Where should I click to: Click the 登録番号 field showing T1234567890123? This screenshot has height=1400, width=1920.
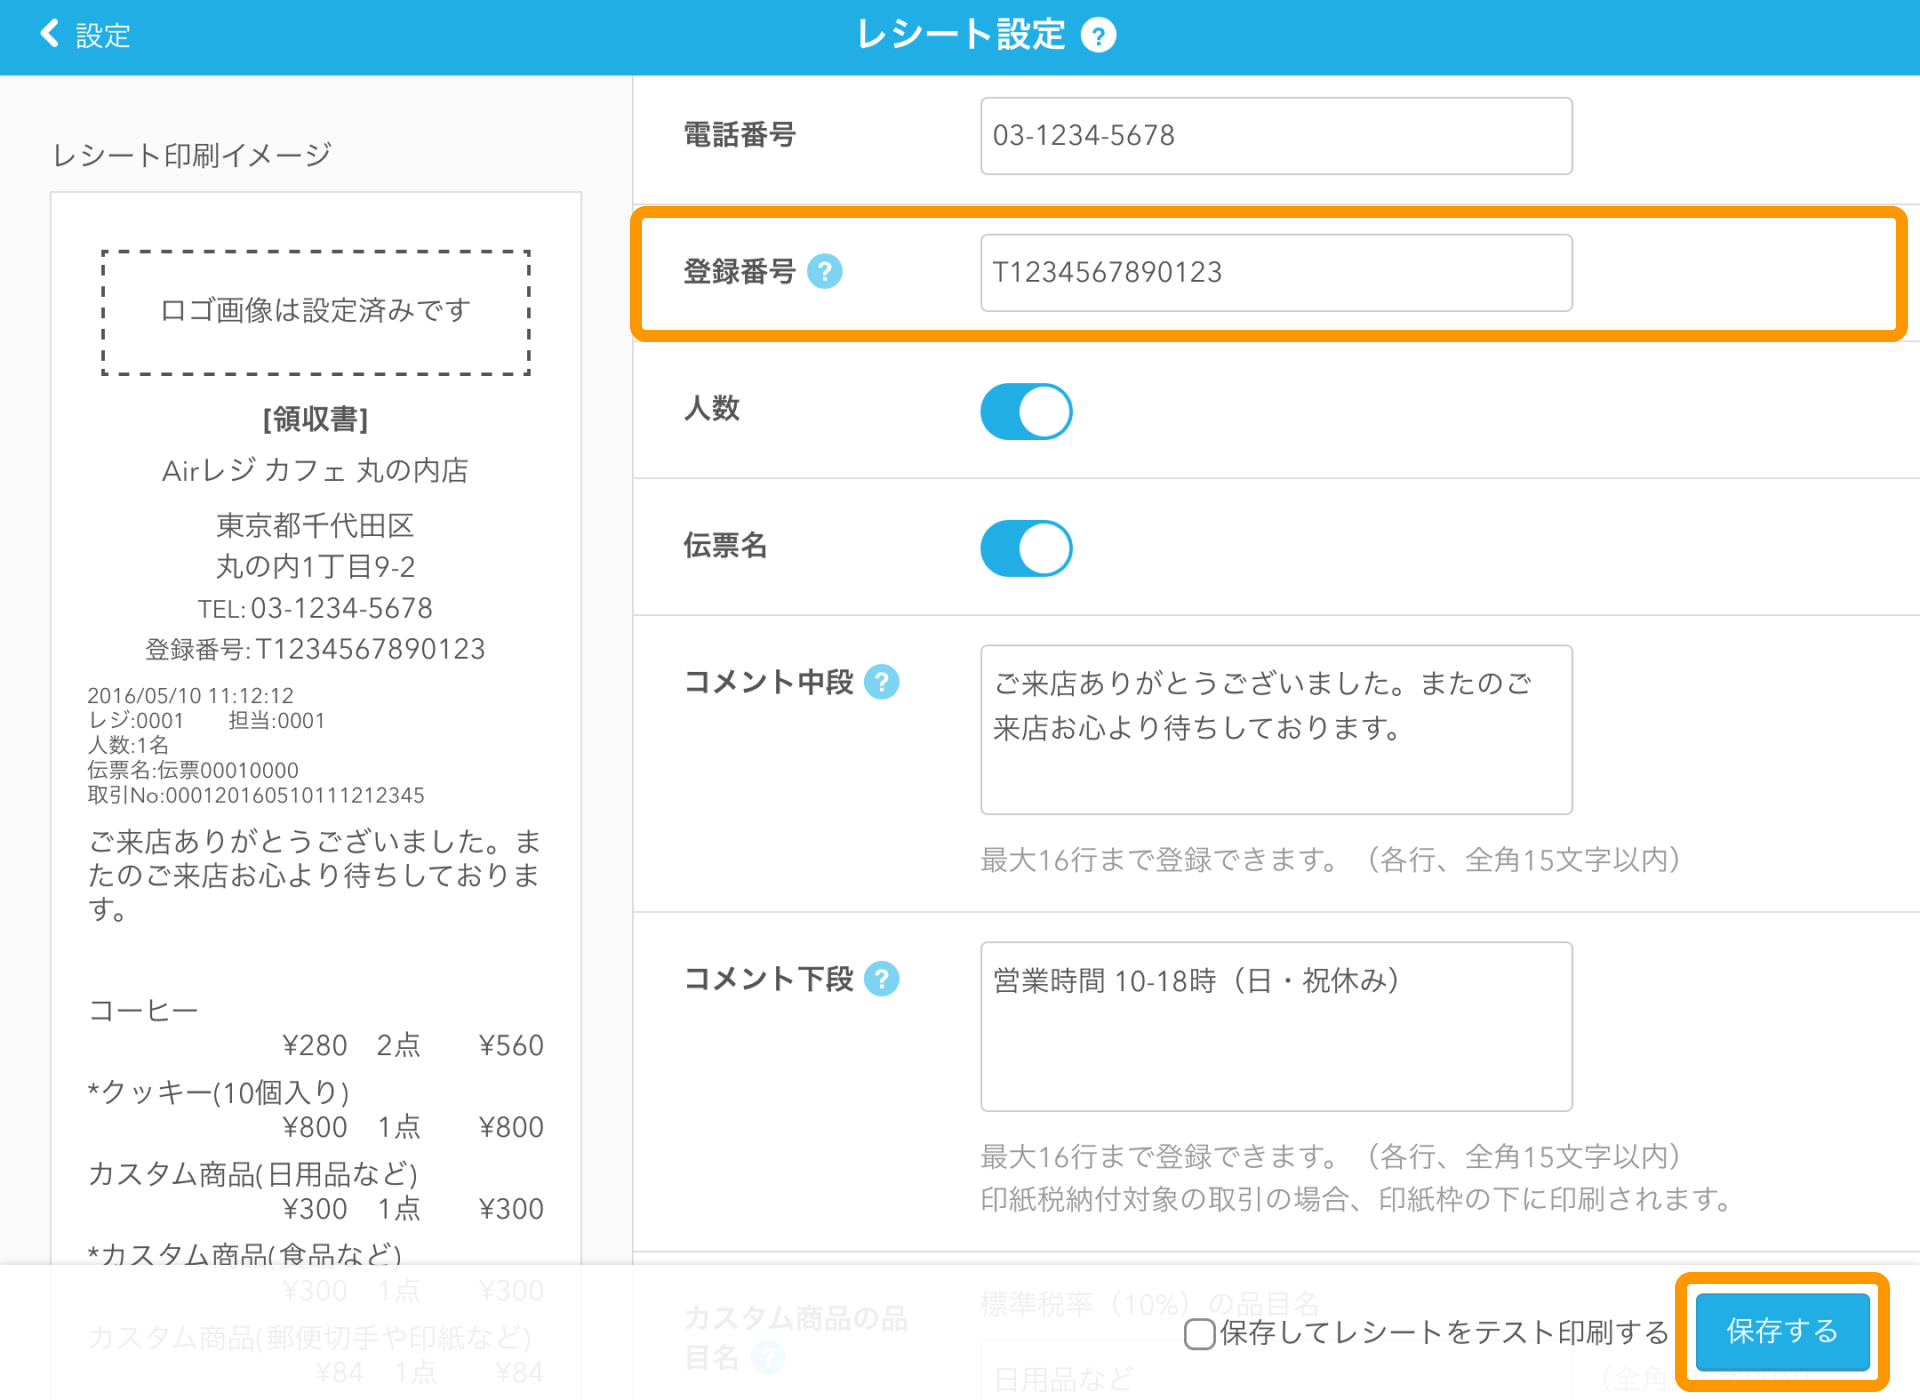1275,272
